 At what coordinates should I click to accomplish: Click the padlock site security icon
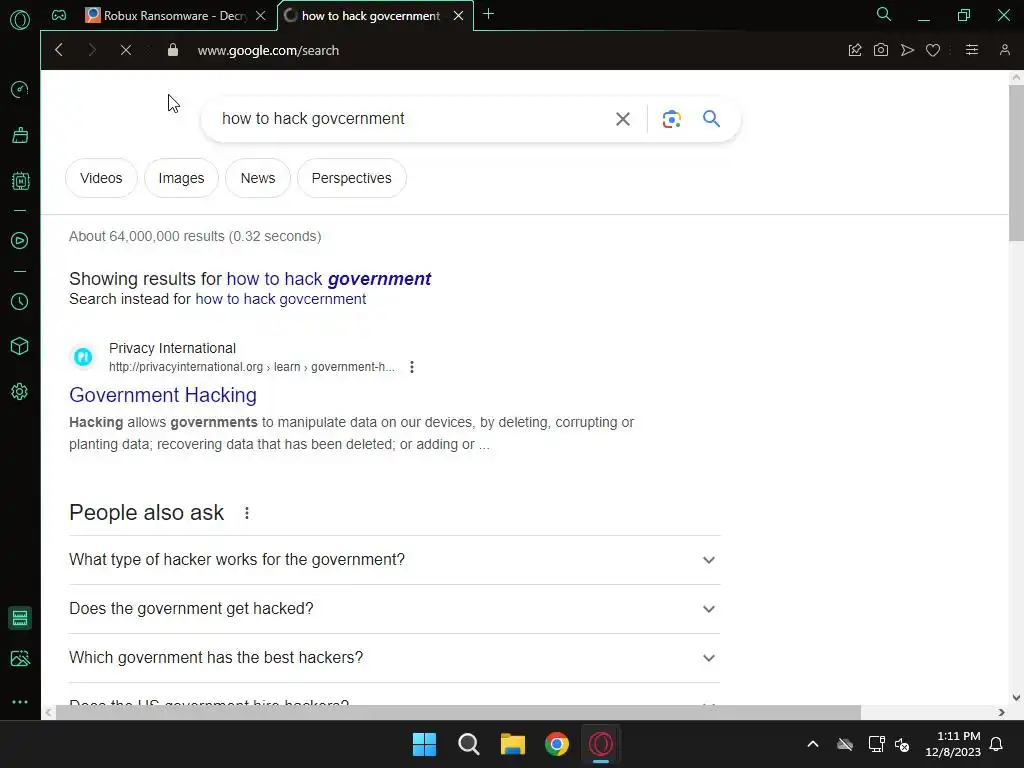tap(172, 50)
